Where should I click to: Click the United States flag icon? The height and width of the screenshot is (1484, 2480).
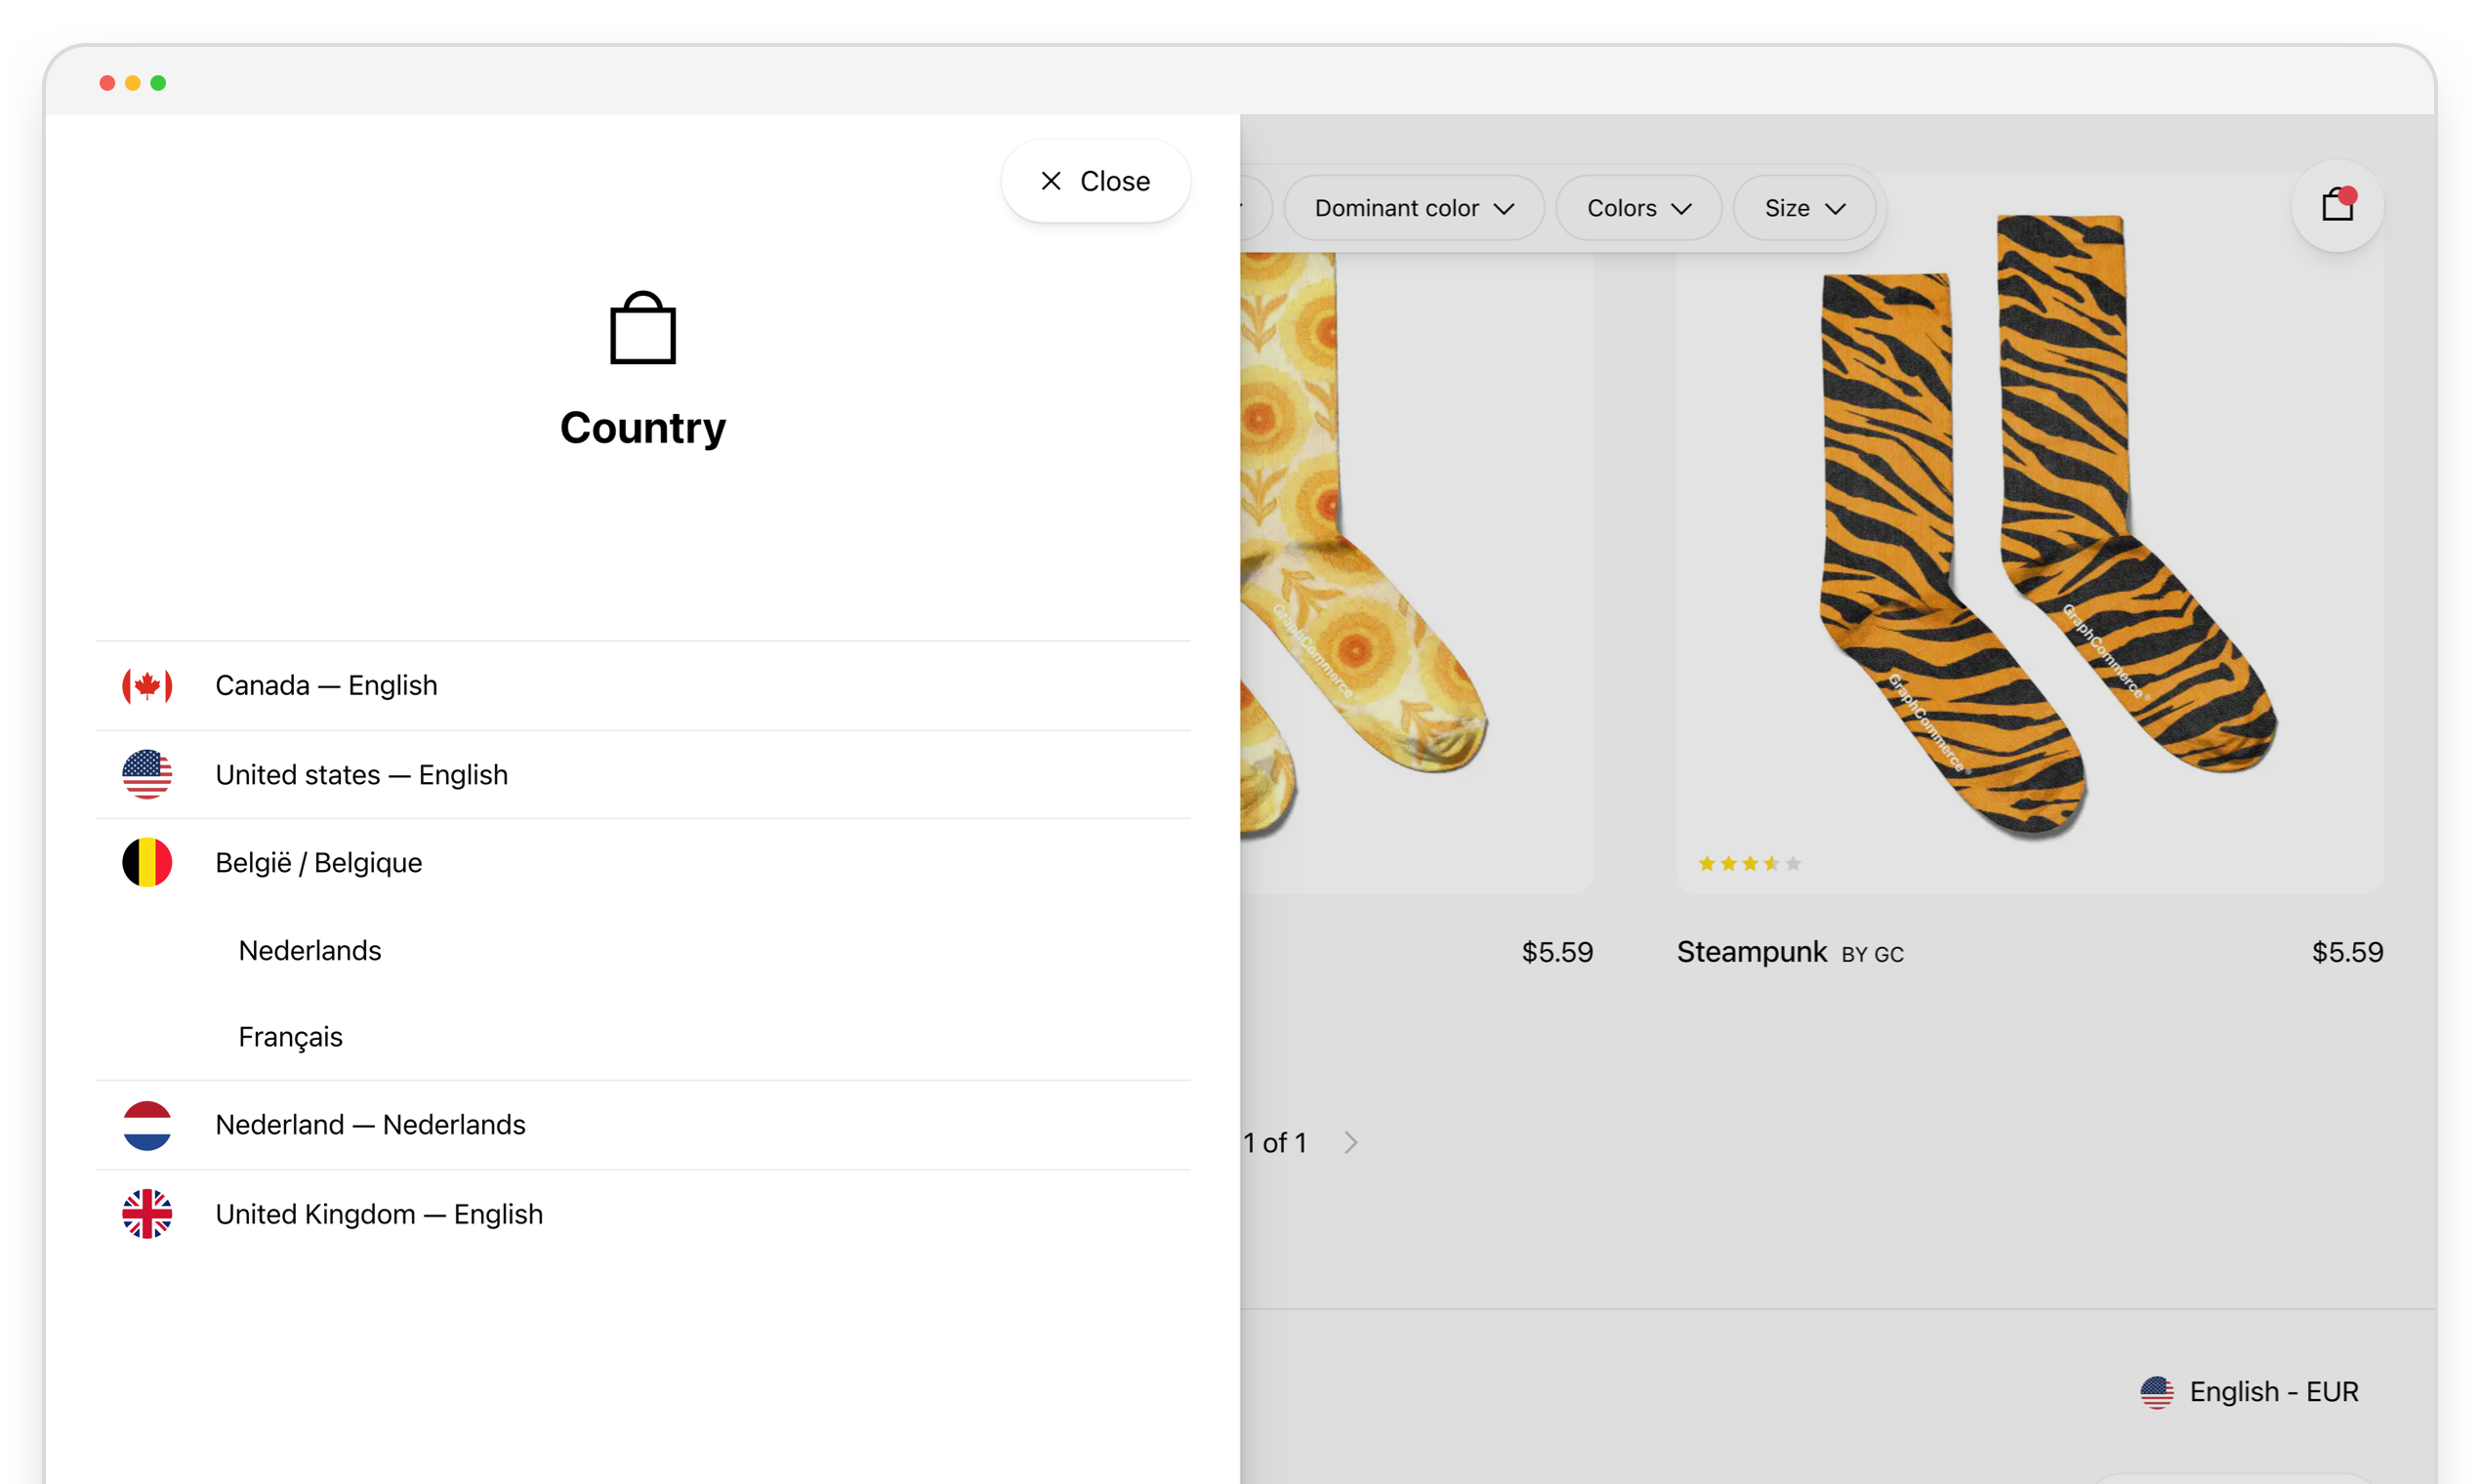point(147,774)
